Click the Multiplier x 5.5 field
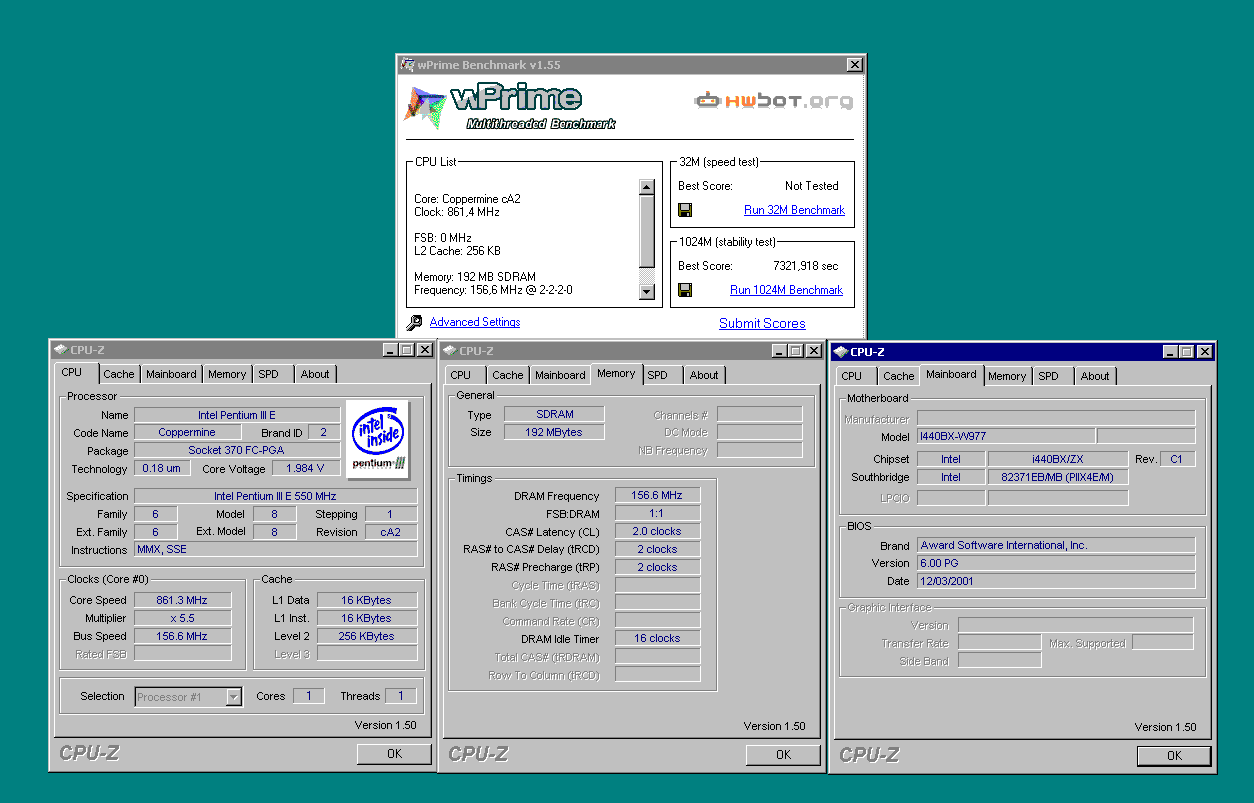The image size is (1254, 803). pyautogui.click(x=182, y=618)
